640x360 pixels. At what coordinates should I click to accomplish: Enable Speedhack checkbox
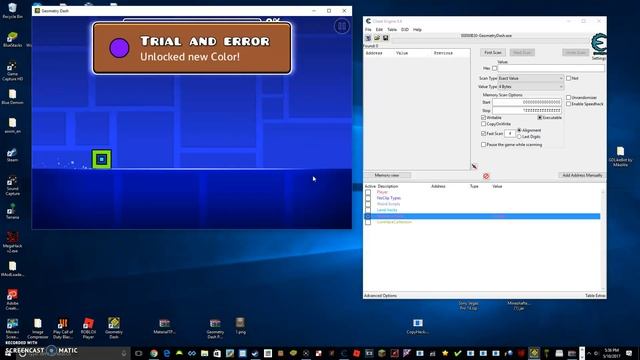(x=569, y=104)
